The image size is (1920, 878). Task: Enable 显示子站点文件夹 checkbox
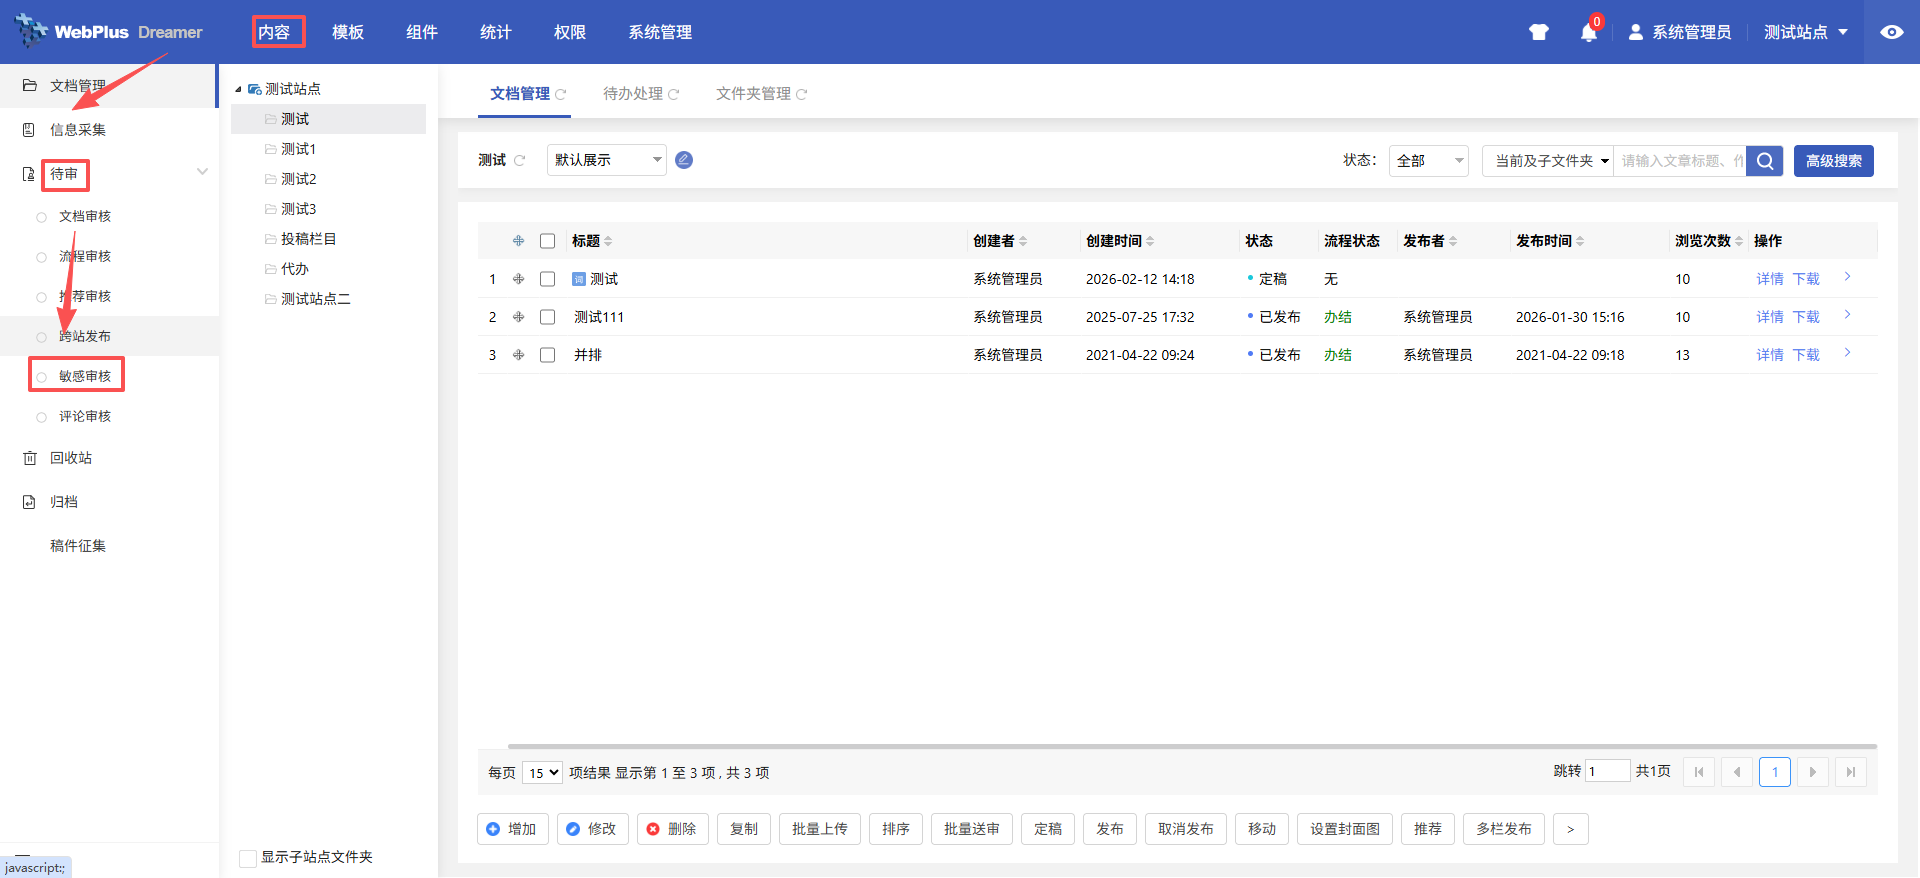[x=248, y=858]
